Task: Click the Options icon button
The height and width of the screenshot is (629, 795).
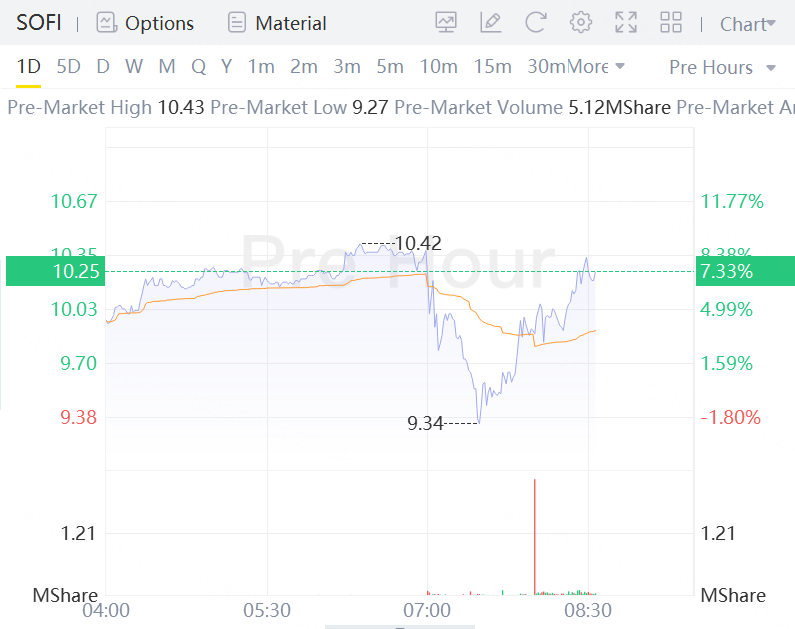Action: pos(107,22)
